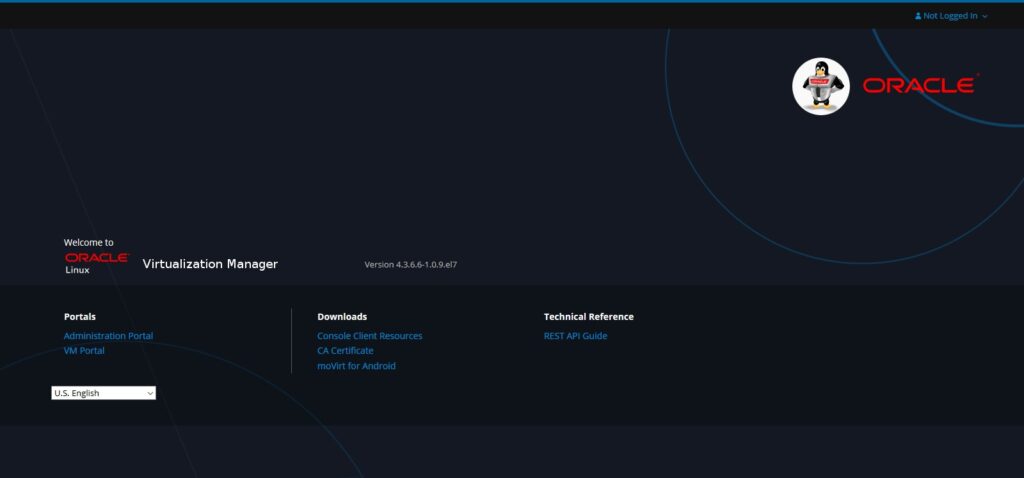Click the Version 4.3.6.6 text
1024x478 pixels.
pos(410,265)
